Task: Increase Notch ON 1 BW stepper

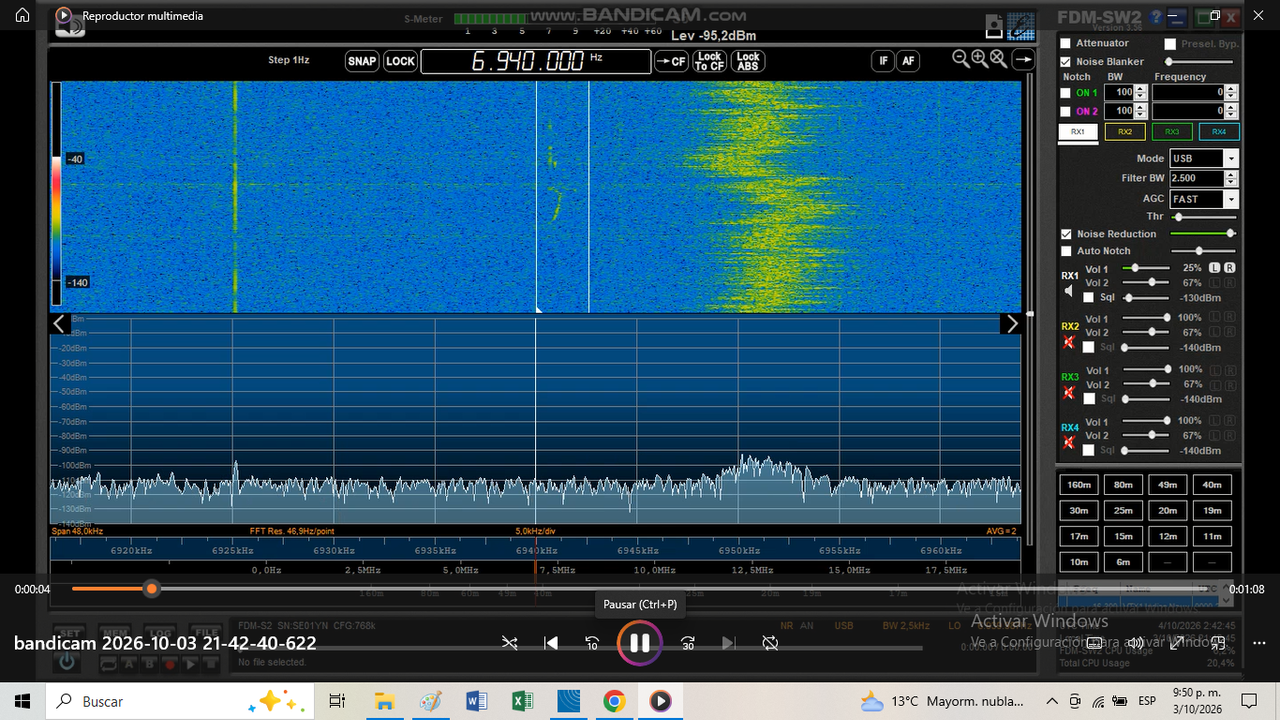Action: click(x=1141, y=88)
